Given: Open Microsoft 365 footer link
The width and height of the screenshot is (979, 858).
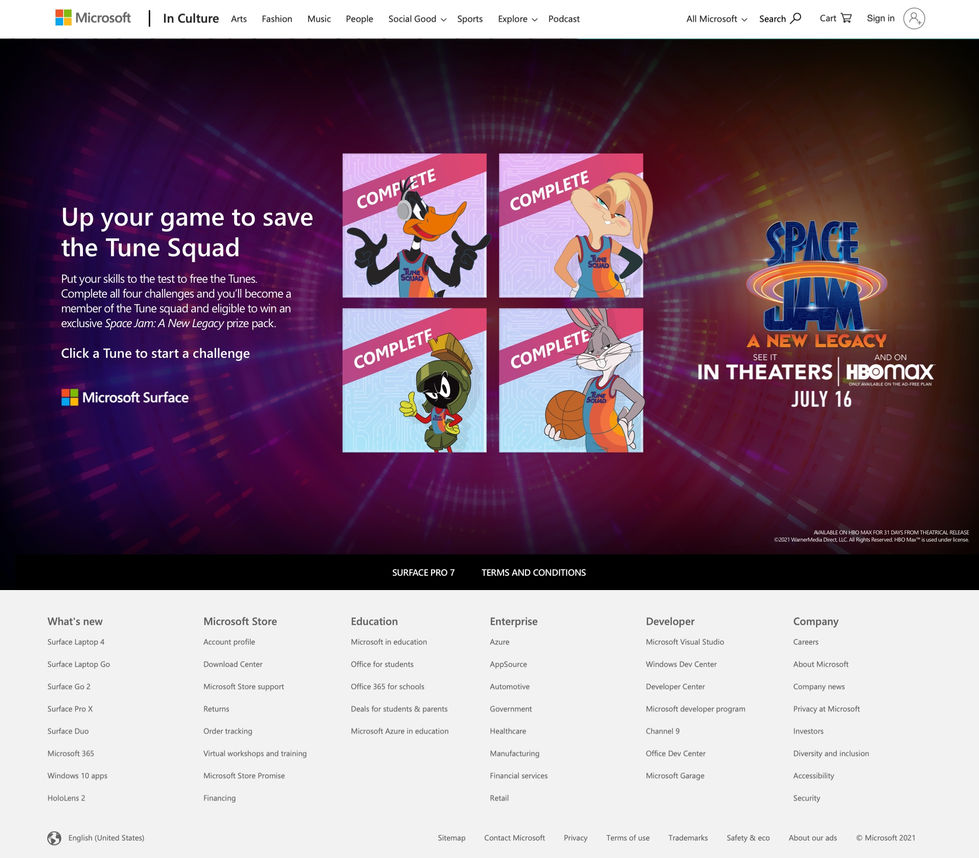Looking at the screenshot, I should [x=71, y=754].
